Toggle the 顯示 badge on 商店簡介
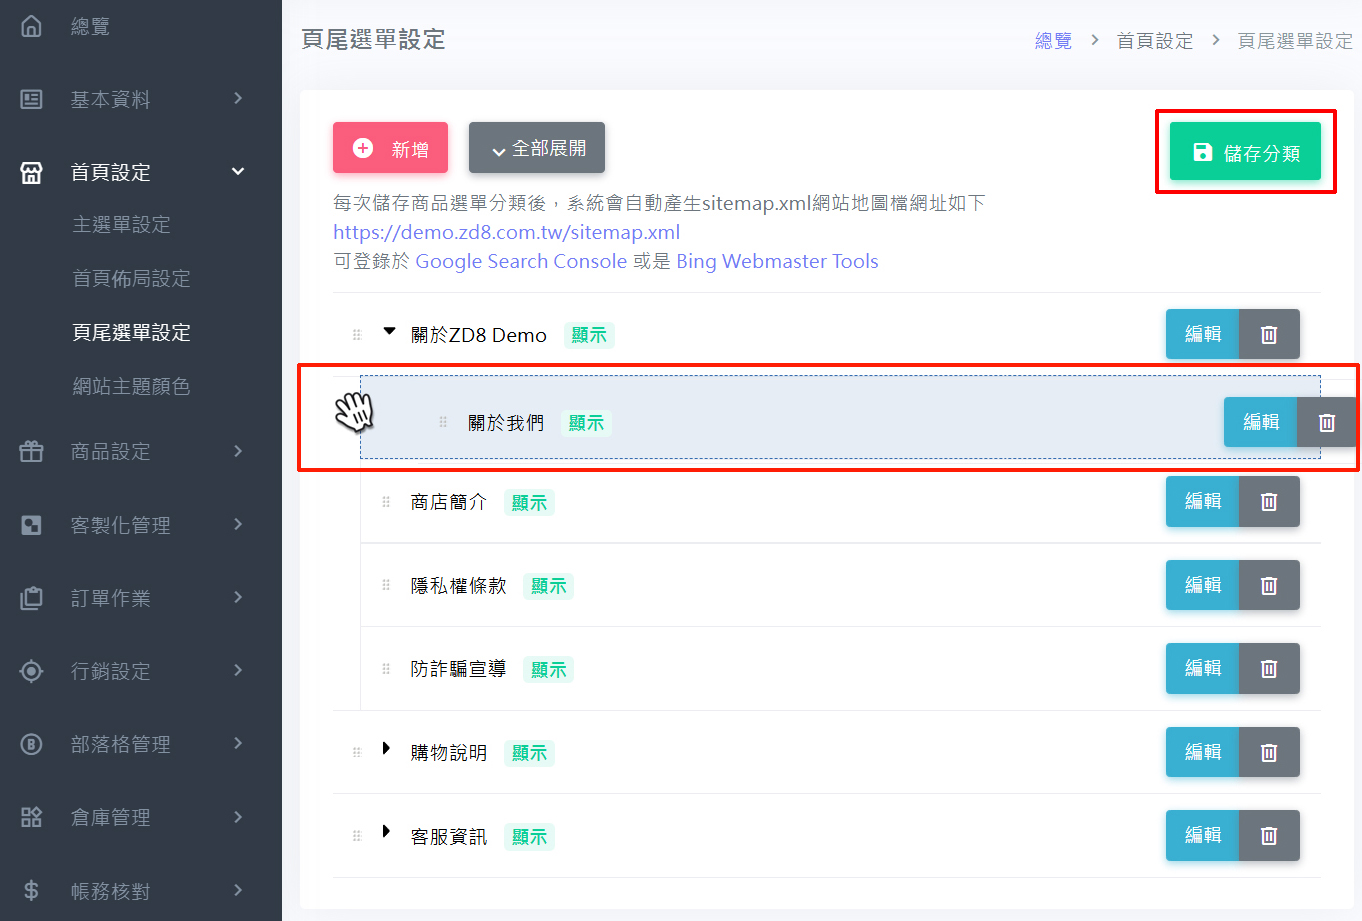Image resolution: width=1362 pixels, height=921 pixels. pyautogui.click(x=529, y=503)
